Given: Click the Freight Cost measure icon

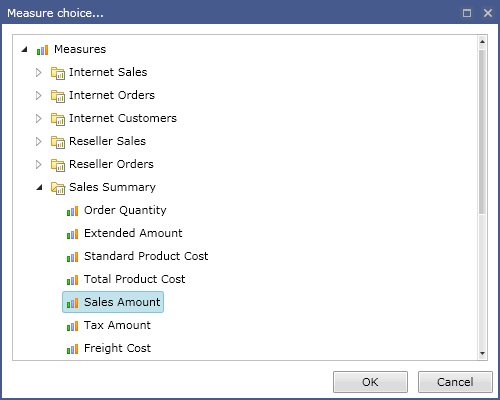Looking at the screenshot, I should pos(72,349).
